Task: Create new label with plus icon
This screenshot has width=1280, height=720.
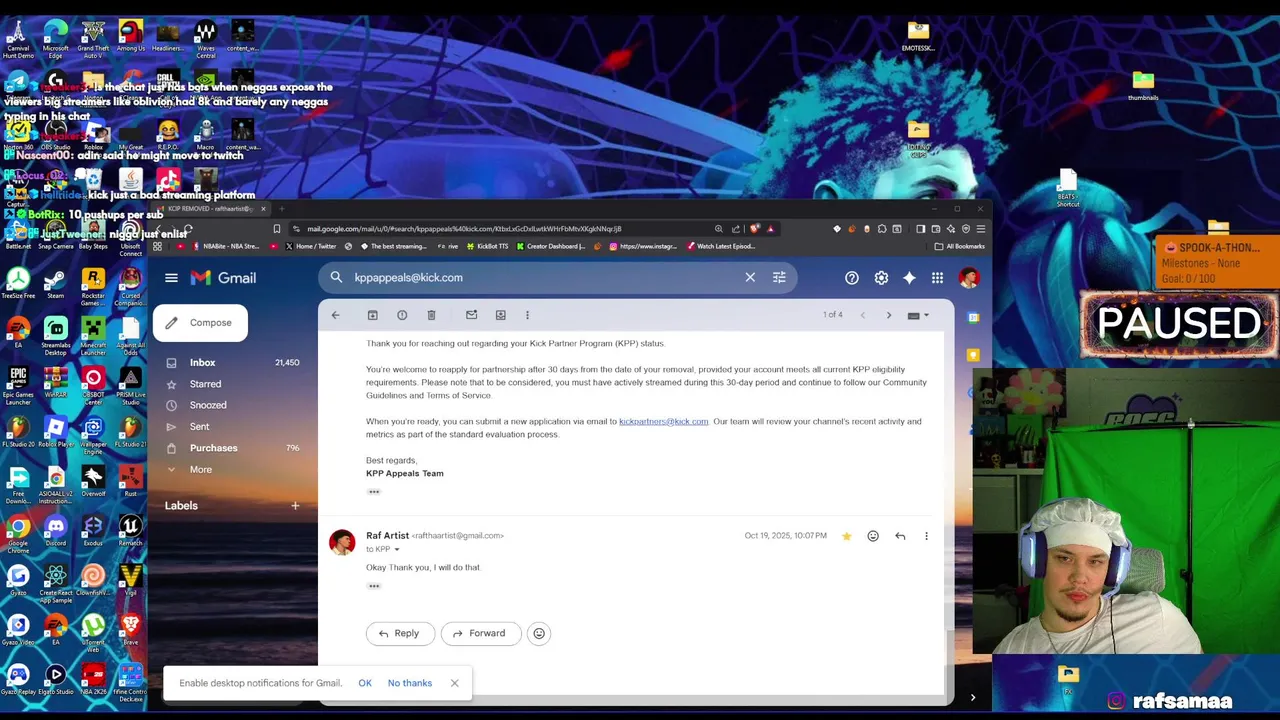Action: pos(295,506)
